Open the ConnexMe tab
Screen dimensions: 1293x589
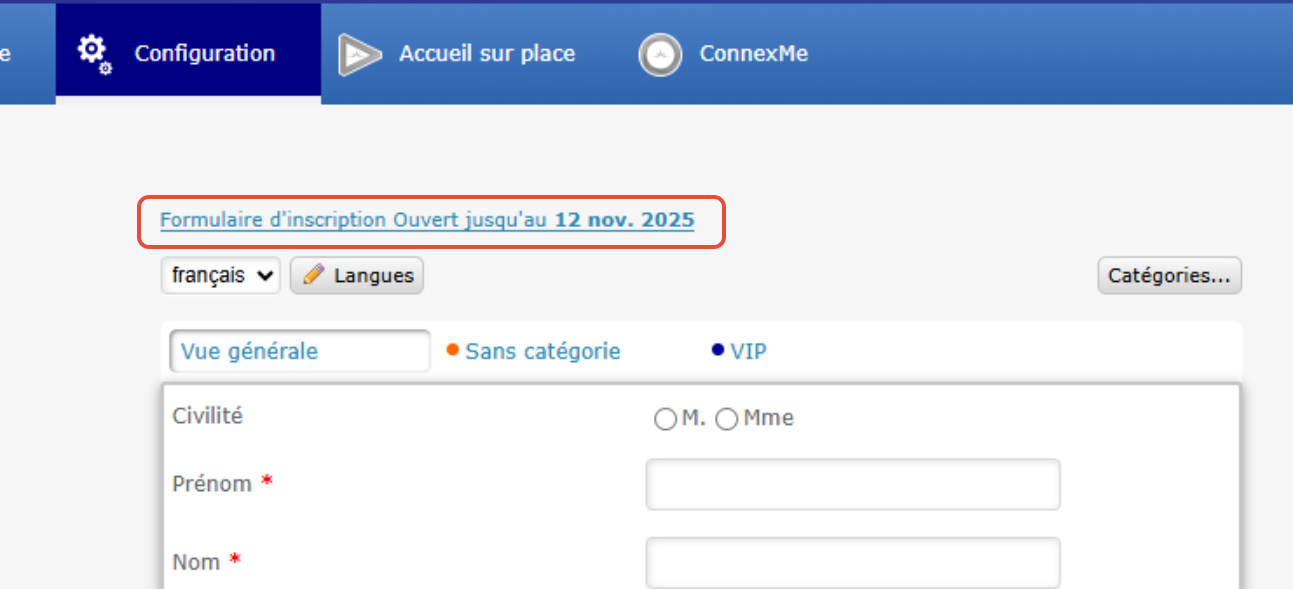(724, 54)
